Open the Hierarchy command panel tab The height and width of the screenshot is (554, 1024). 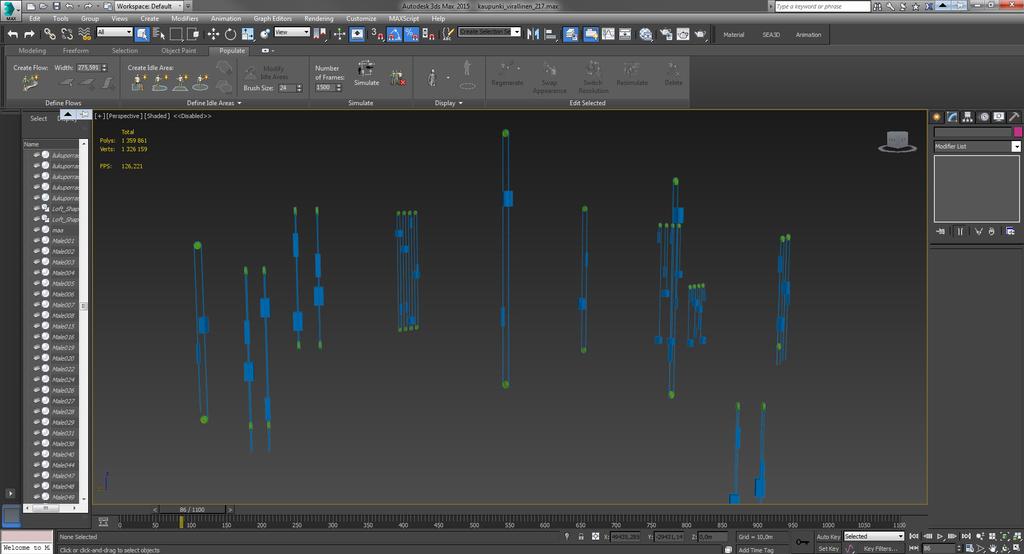pyautogui.click(x=968, y=117)
